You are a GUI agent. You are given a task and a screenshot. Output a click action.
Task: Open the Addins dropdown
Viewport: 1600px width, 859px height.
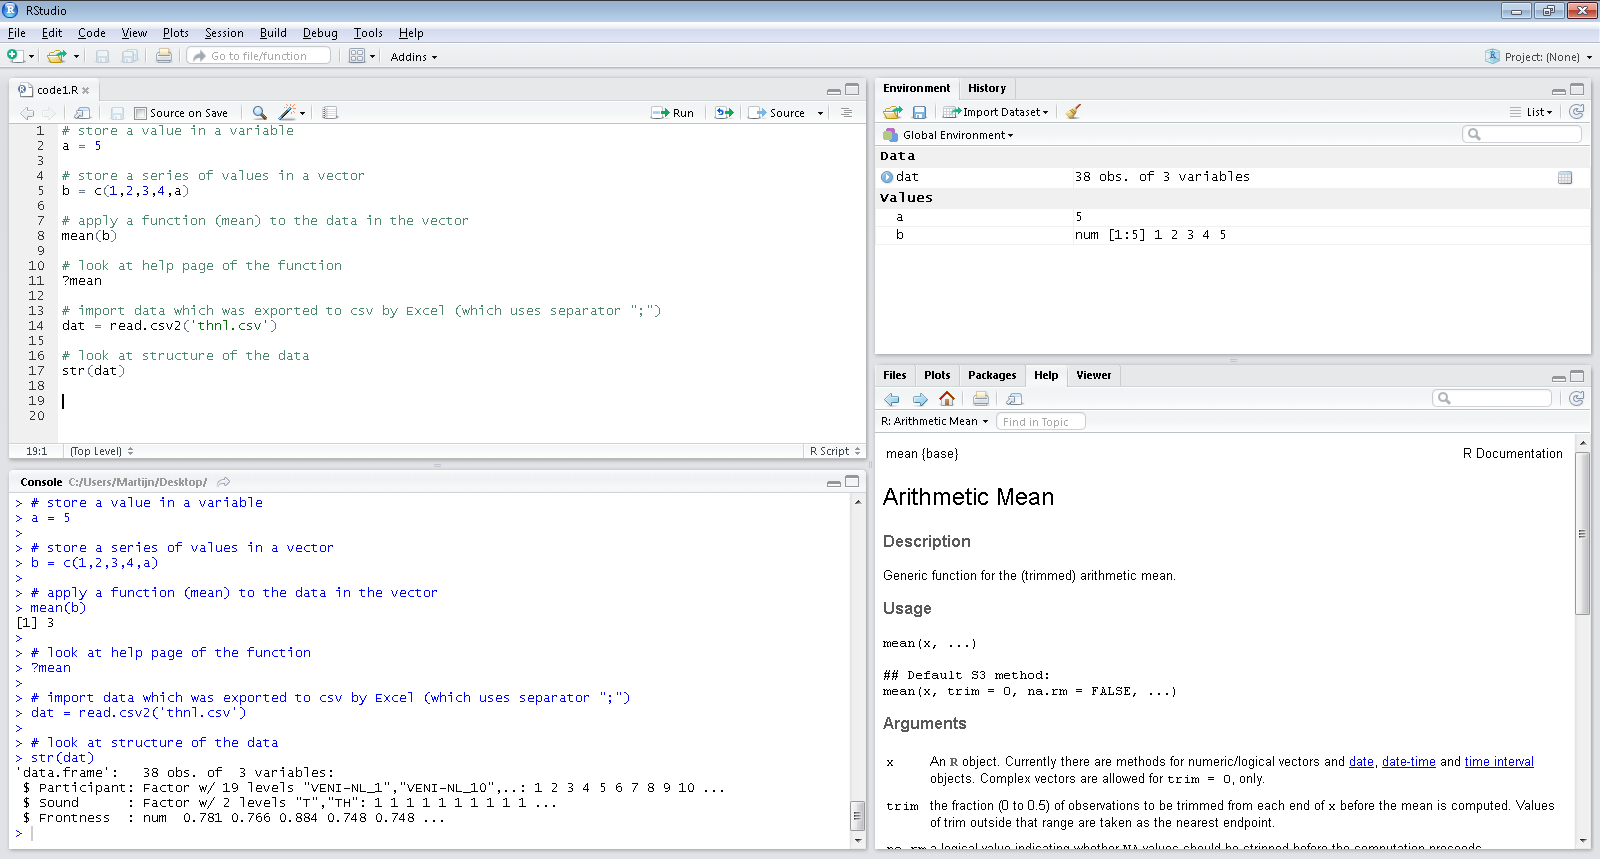pos(414,57)
